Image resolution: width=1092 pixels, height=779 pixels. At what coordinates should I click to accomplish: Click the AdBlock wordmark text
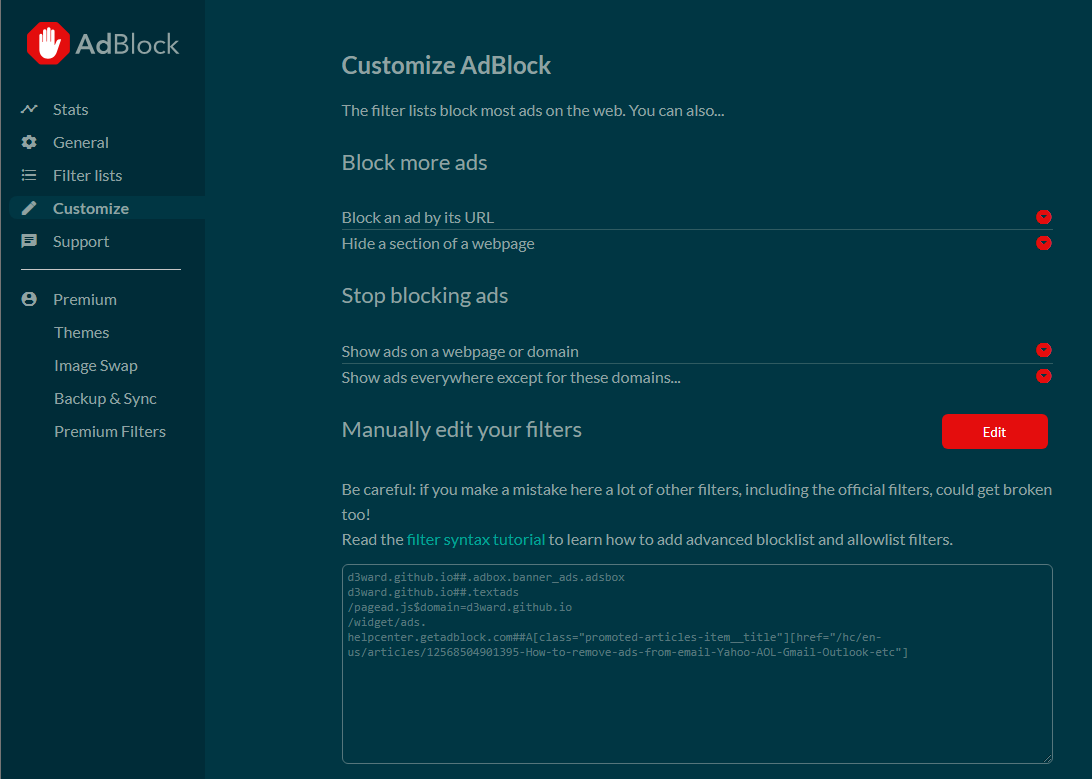[x=127, y=45]
